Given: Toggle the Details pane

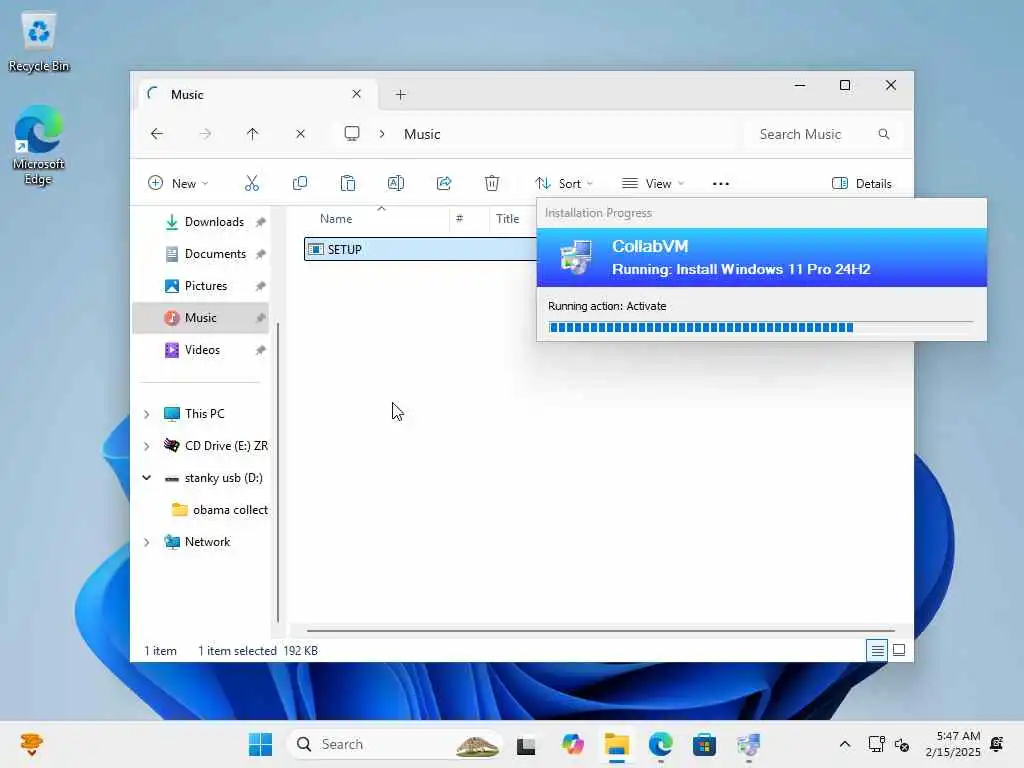Looking at the screenshot, I should tap(861, 184).
